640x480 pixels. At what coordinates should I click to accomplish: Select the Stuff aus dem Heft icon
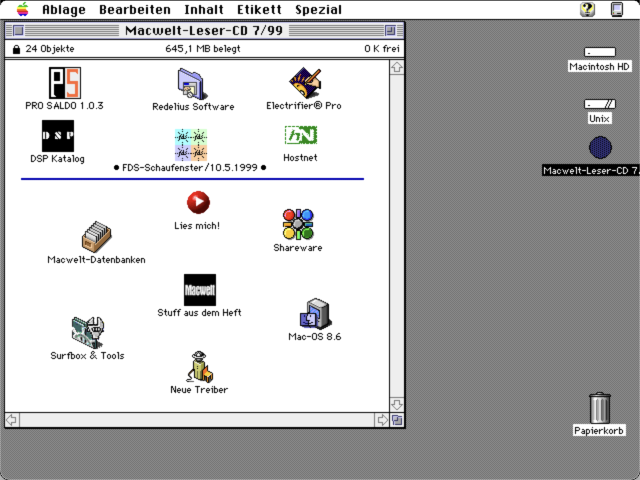(x=200, y=290)
